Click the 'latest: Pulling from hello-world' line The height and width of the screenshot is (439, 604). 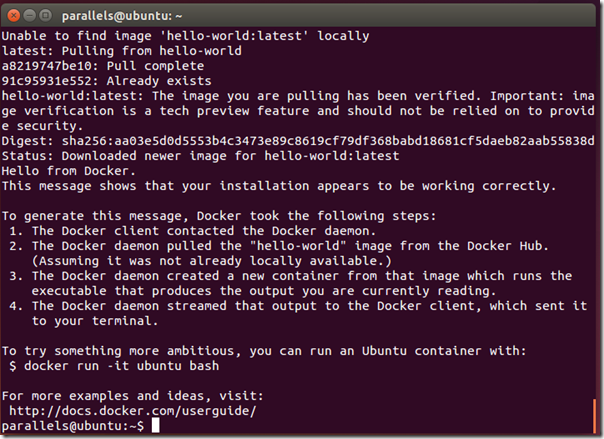pos(122,51)
